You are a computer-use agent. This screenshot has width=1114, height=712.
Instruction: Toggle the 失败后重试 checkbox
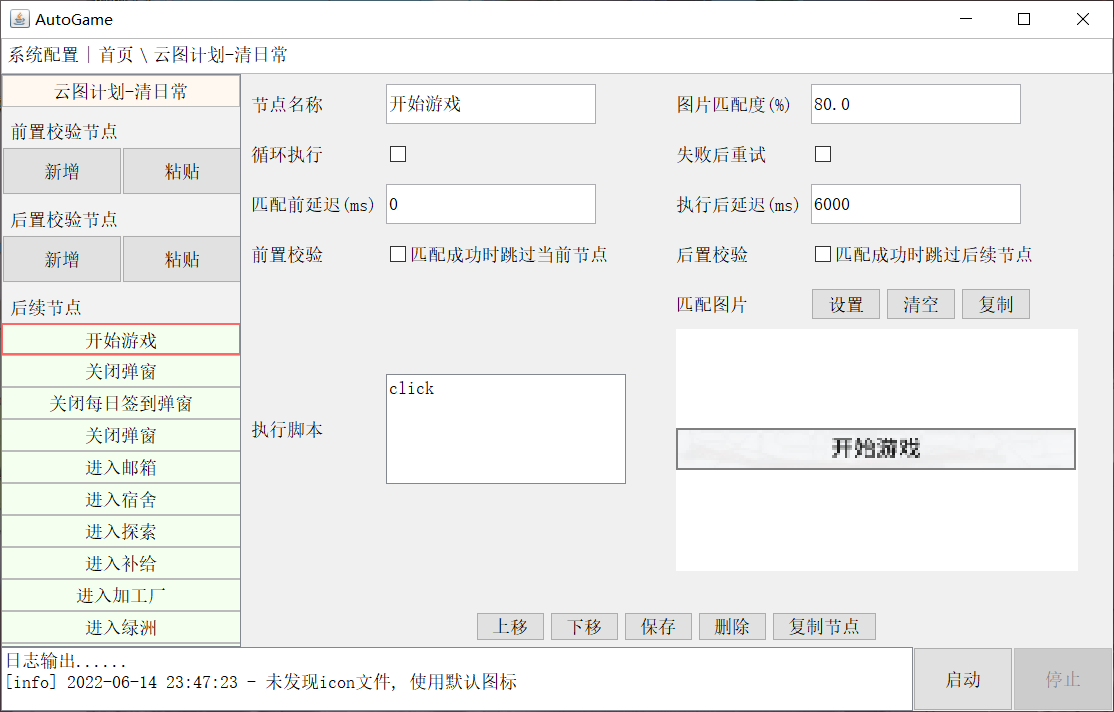click(x=823, y=154)
